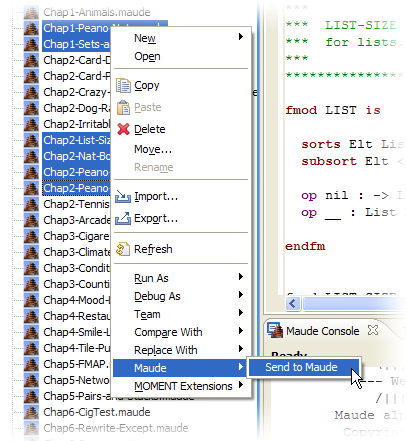Select the Chap3-Condit file row
The image size is (407, 441).
point(76,268)
